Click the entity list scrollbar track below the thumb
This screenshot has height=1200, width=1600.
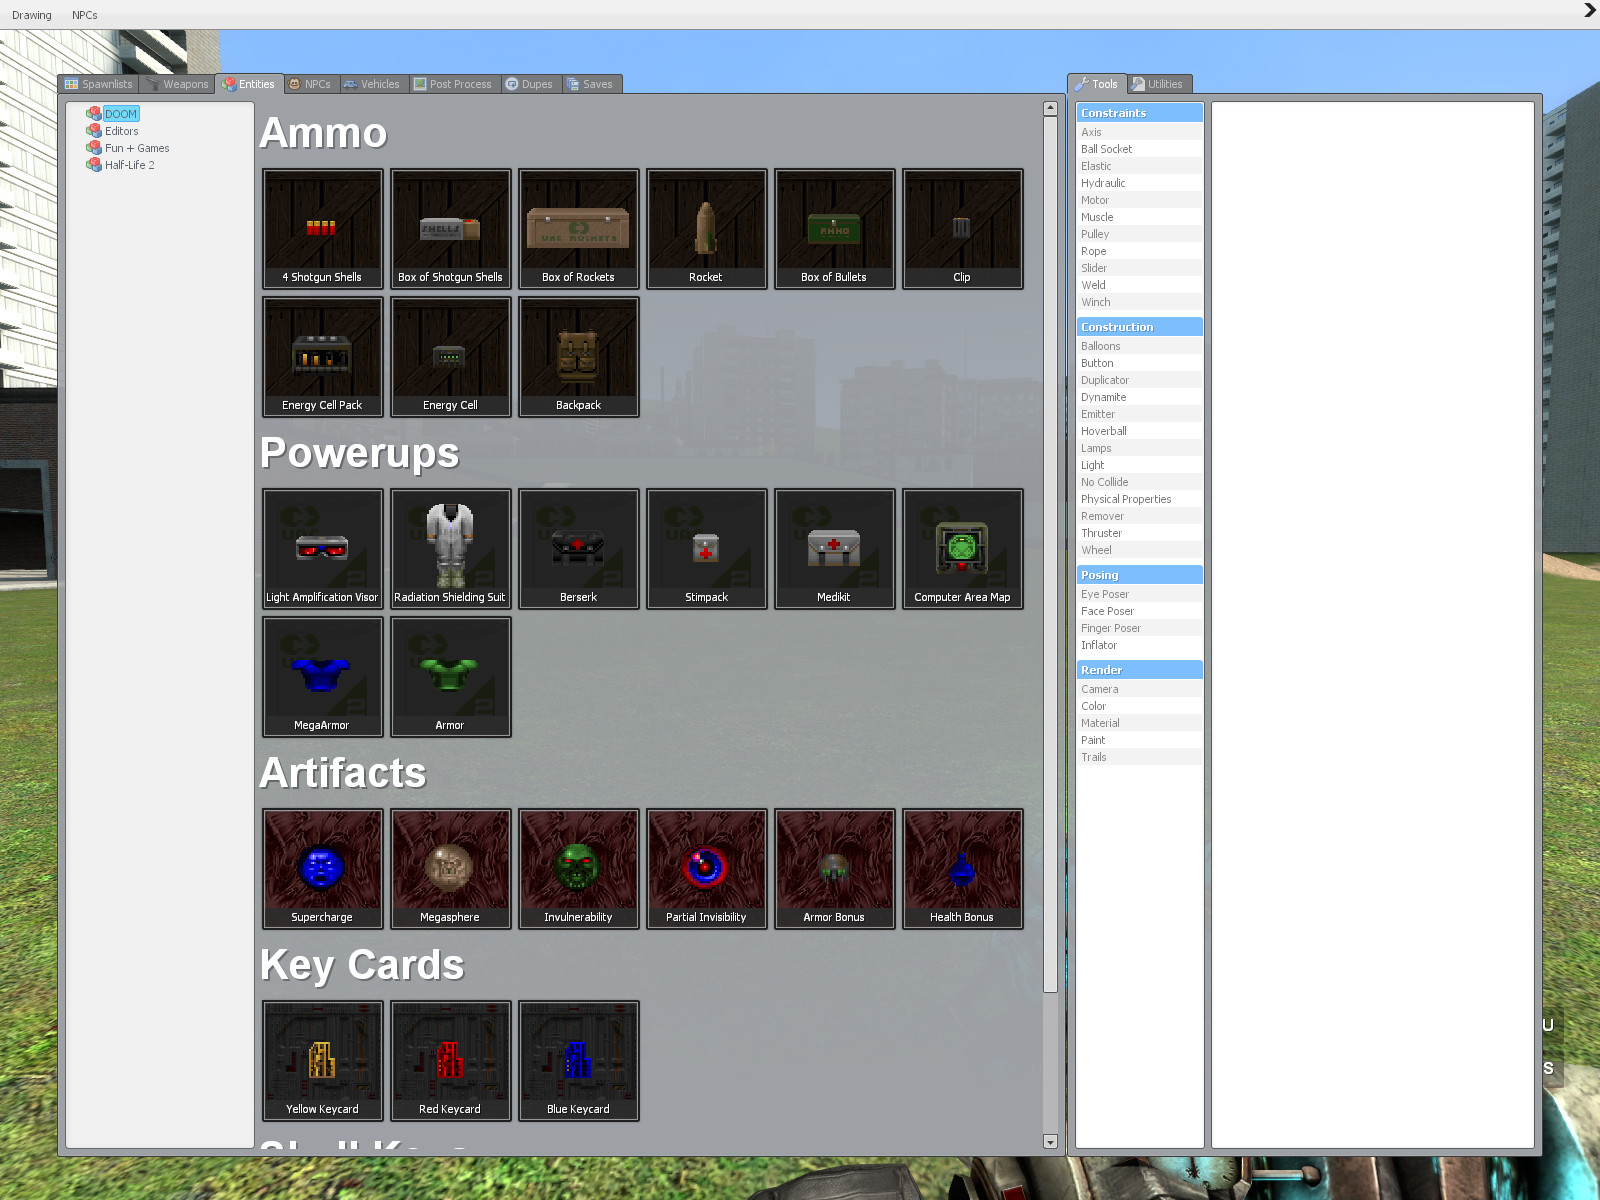click(1050, 1063)
